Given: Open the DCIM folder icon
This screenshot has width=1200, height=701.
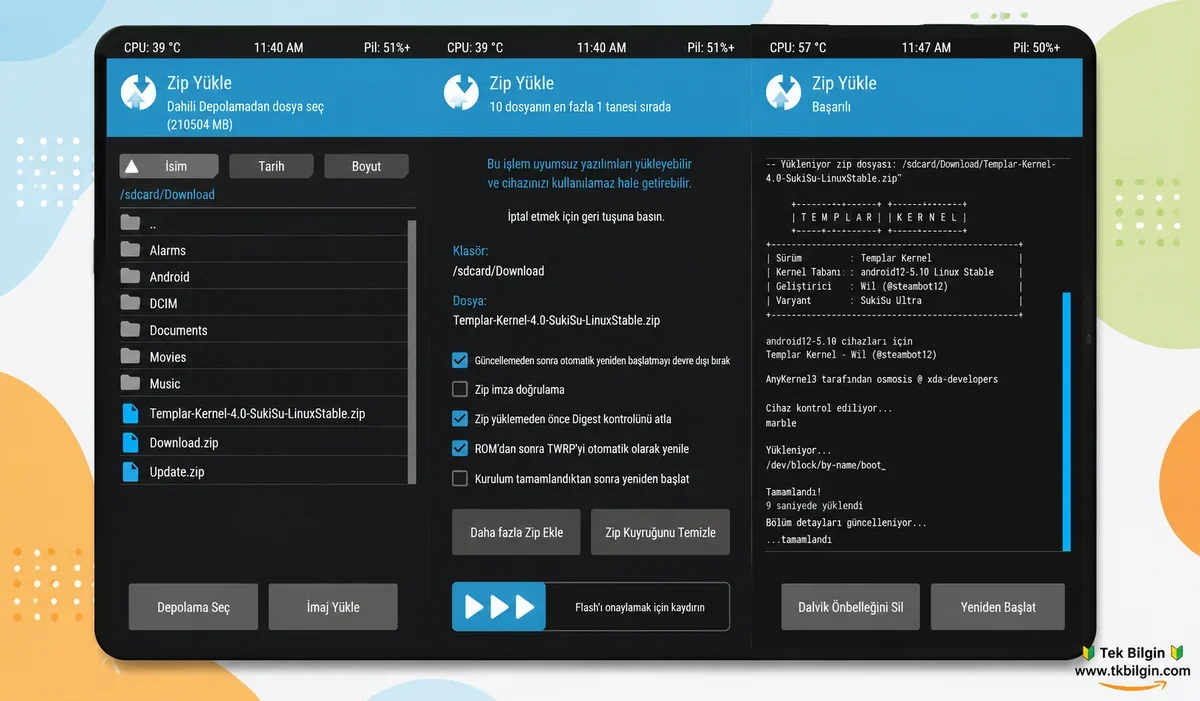Looking at the screenshot, I should tap(130, 302).
